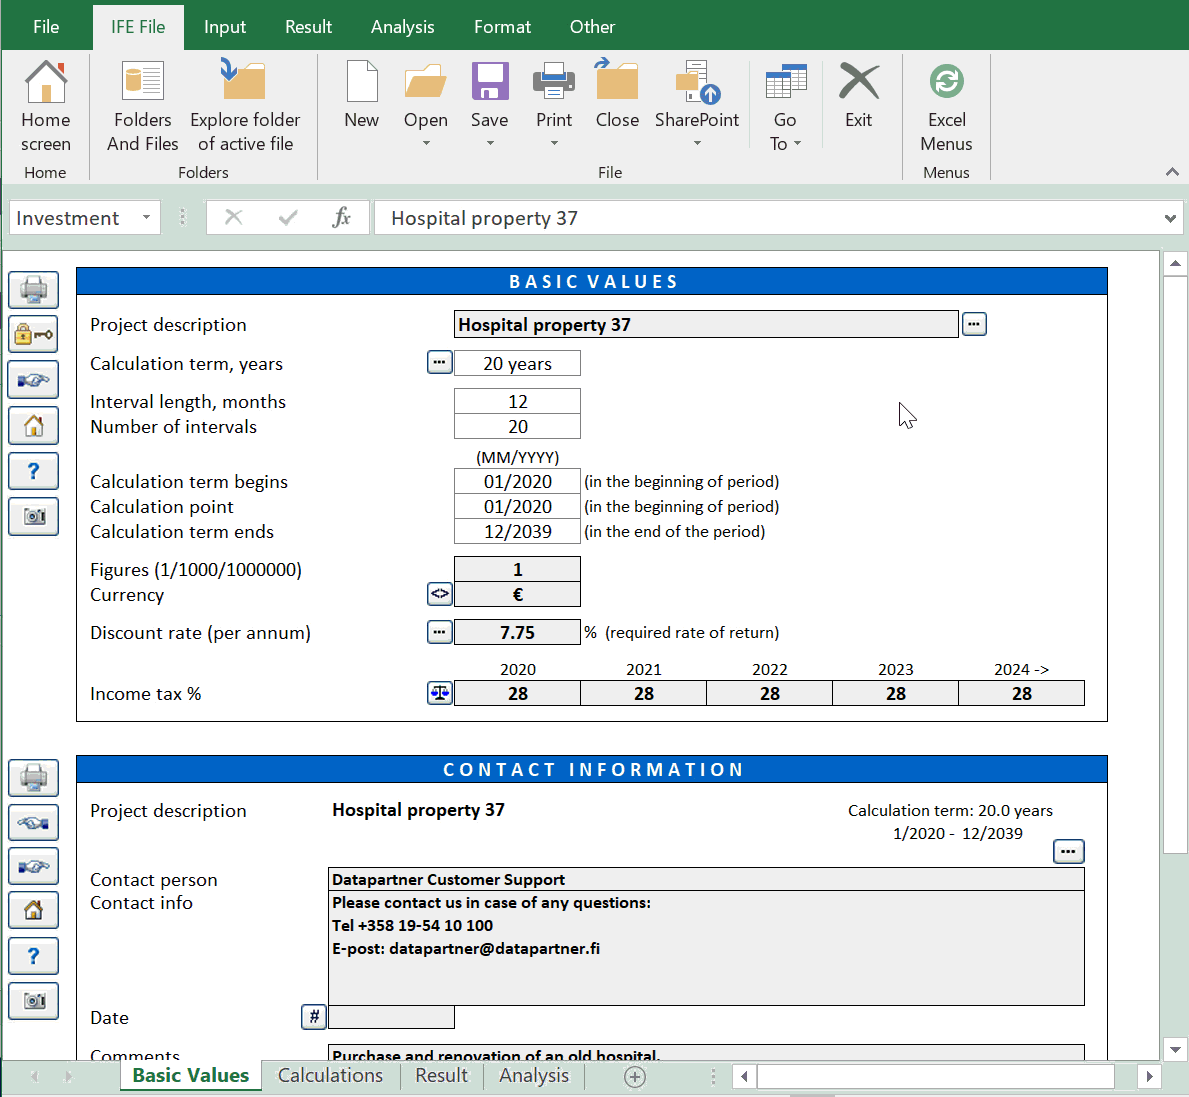Open the Home screen ribbon button
Image resolution: width=1189 pixels, height=1097 pixels.
tap(45, 106)
